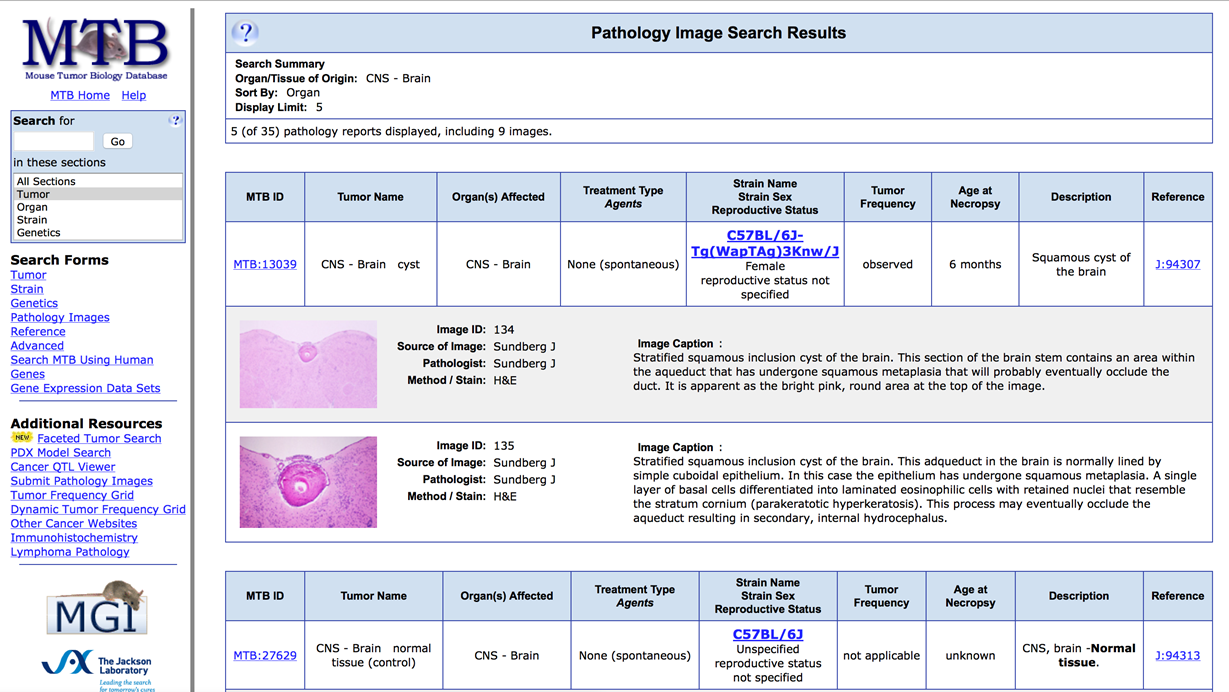Click the MTB mouse logo
Viewport: 1229px width, 692px height.
tap(96, 46)
